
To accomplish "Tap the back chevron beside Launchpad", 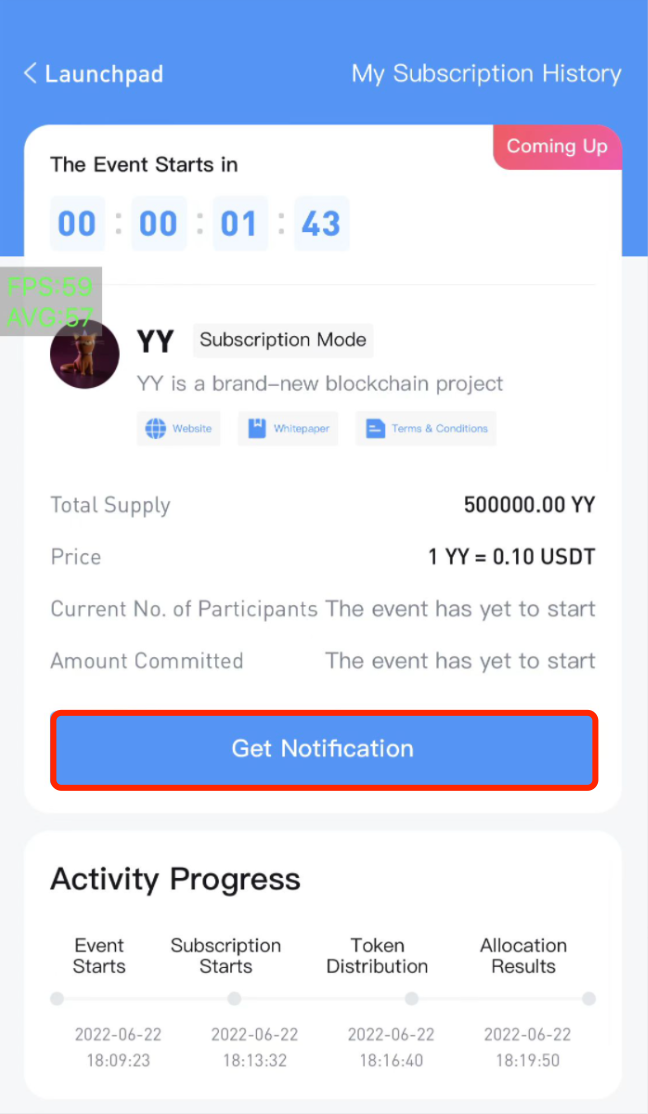I will click(30, 73).
